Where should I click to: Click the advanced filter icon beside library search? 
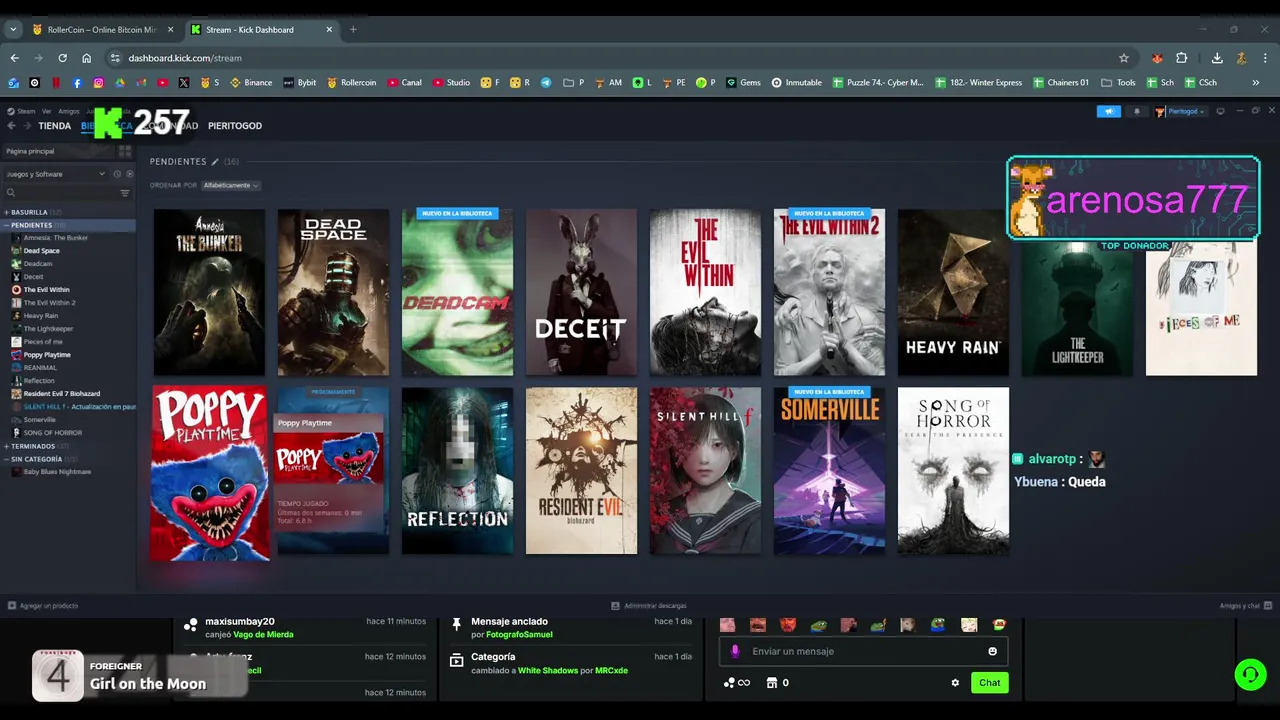pyautogui.click(x=125, y=193)
